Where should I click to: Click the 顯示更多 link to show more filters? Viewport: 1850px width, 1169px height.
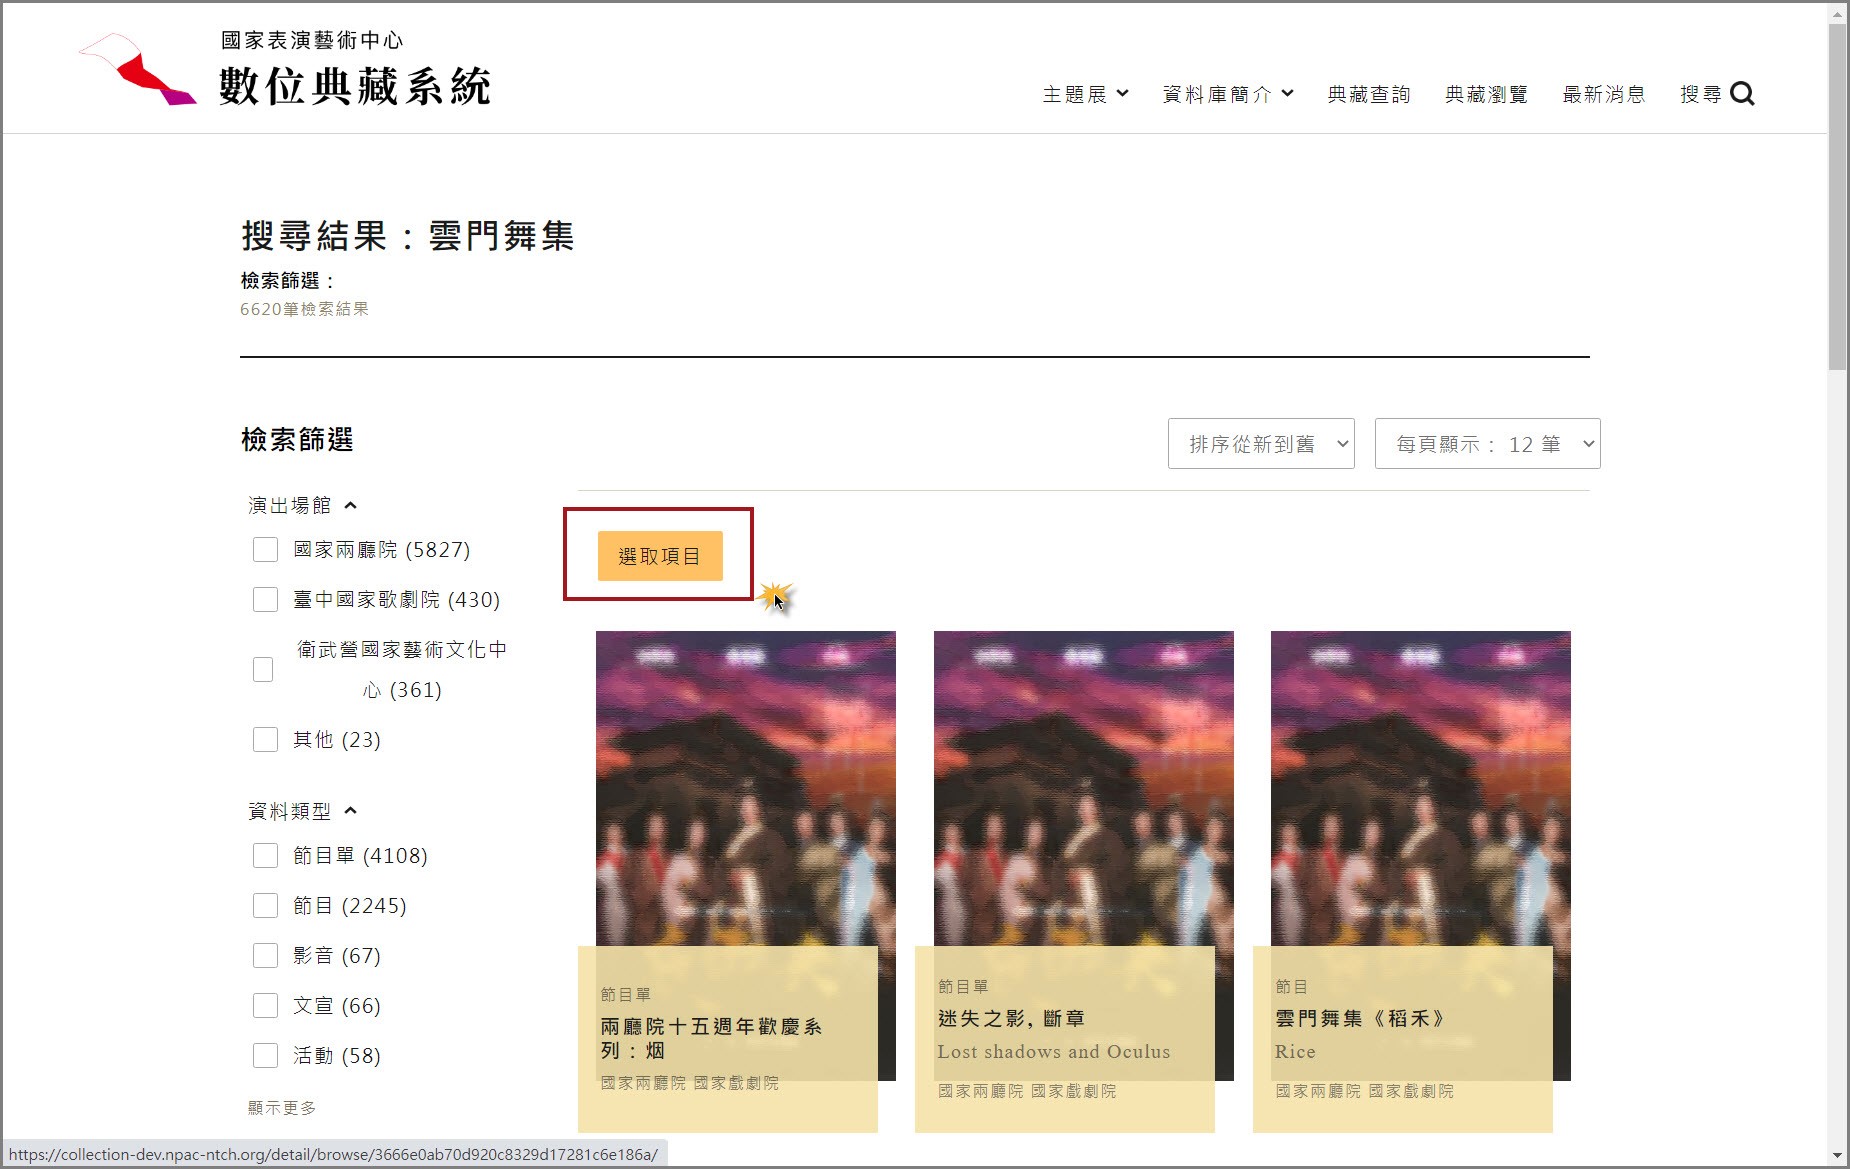click(x=281, y=1107)
